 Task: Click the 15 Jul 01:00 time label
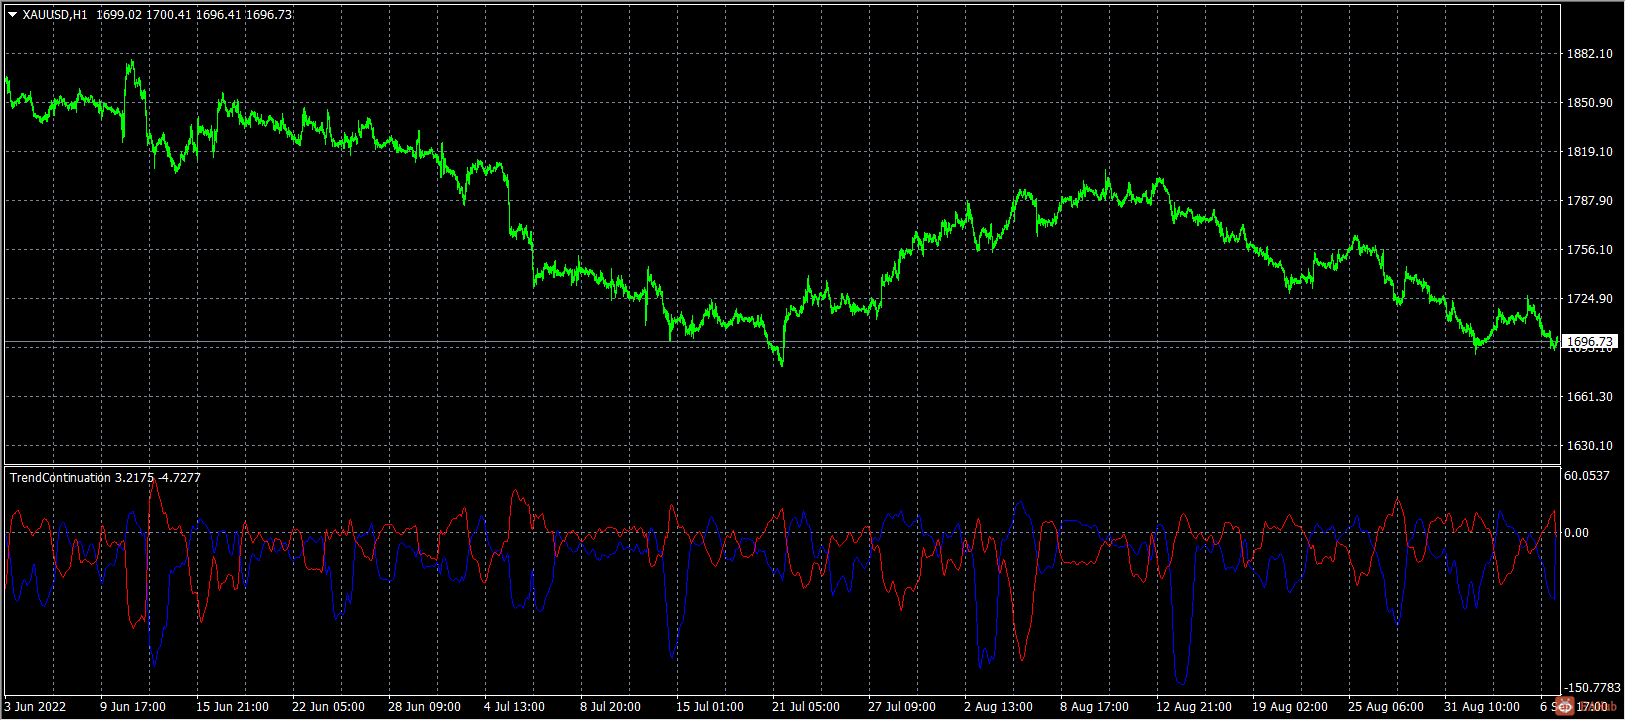709,707
